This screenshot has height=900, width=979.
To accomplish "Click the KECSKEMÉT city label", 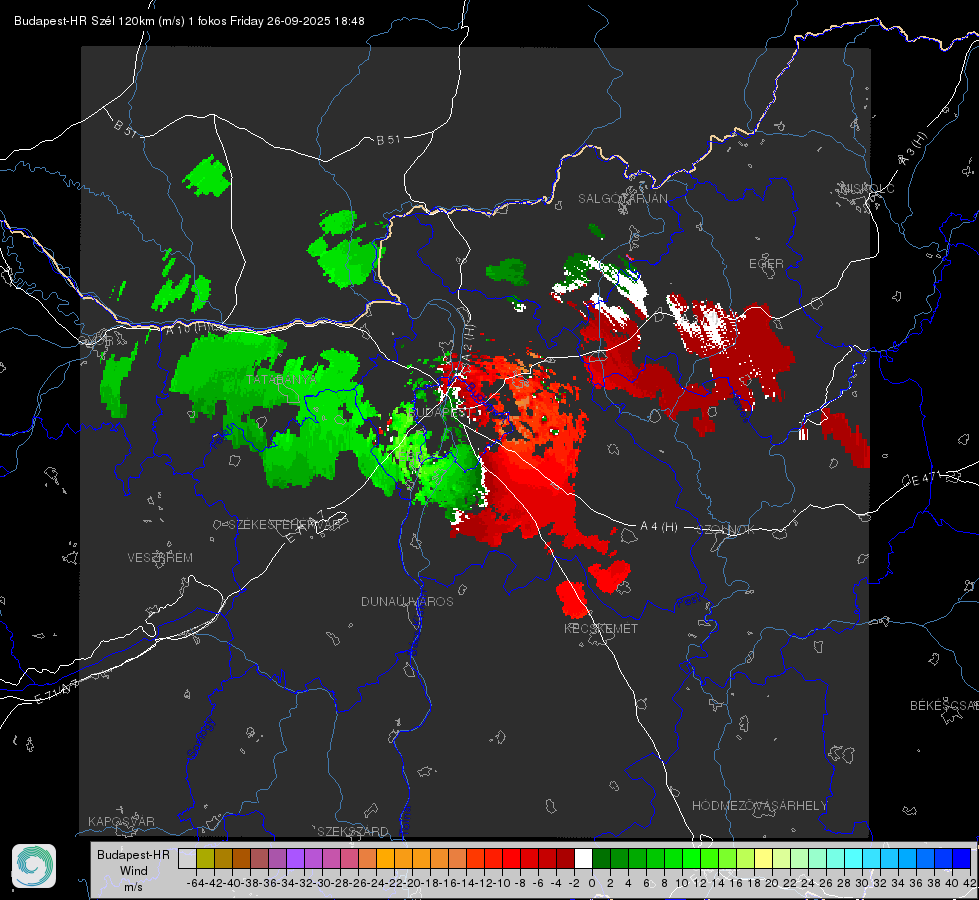I will click(601, 629).
